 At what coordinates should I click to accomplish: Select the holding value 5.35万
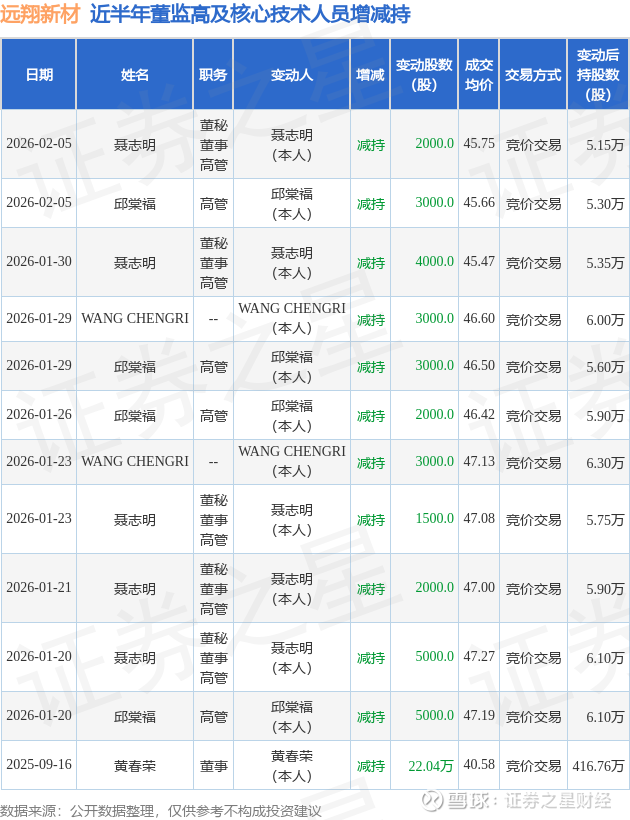[x=605, y=263]
